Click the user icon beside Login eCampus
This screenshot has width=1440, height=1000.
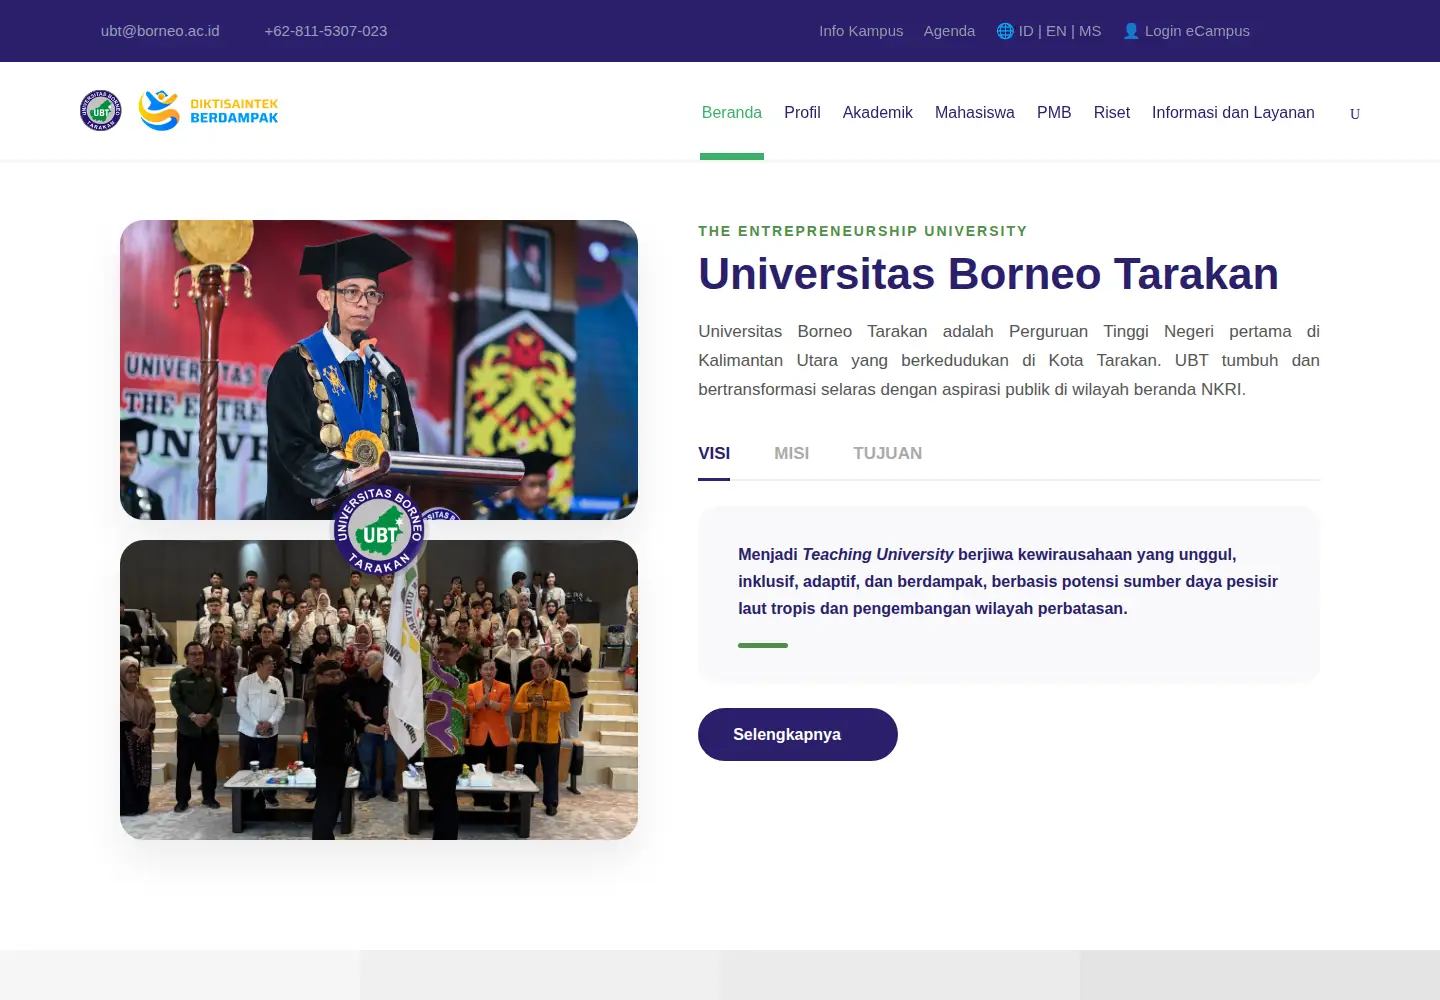pyautogui.click(x=1131, y=31)
